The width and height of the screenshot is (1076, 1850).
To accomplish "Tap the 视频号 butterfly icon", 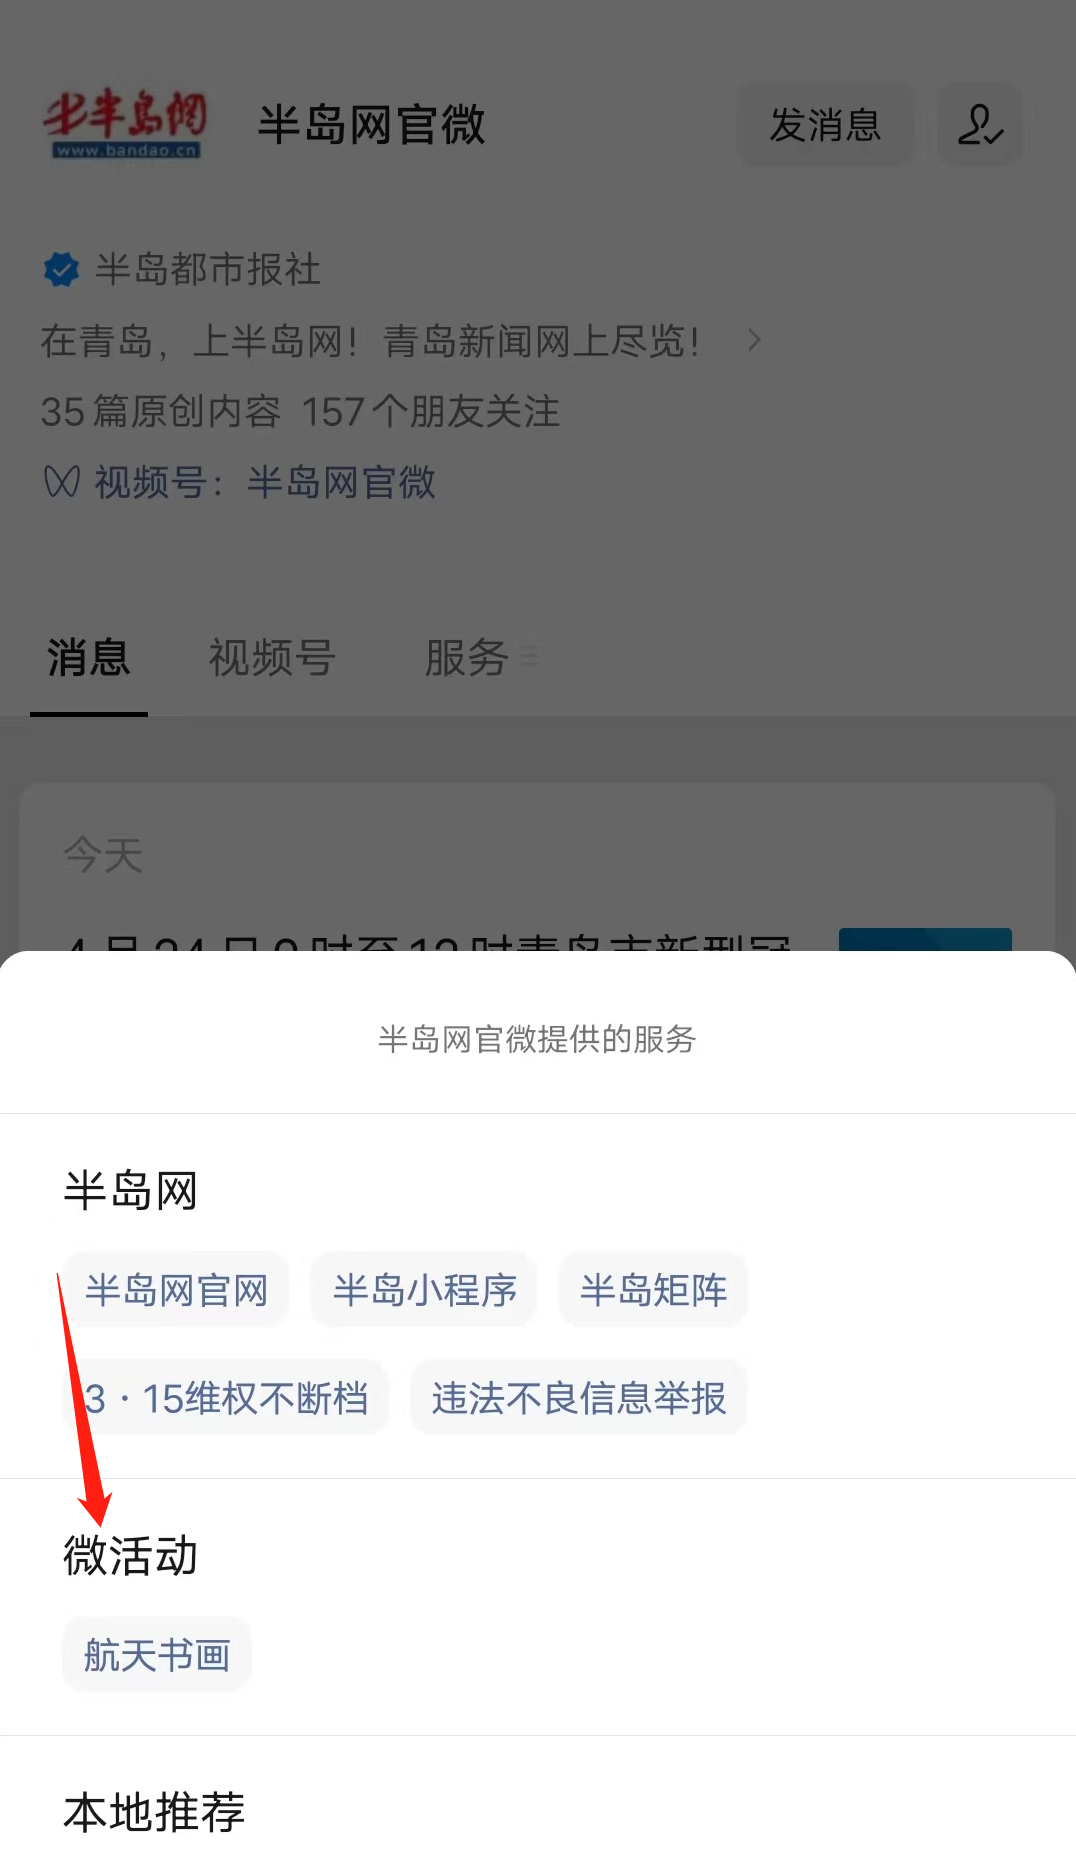I will pyautogui.click(x=62, y=483).
